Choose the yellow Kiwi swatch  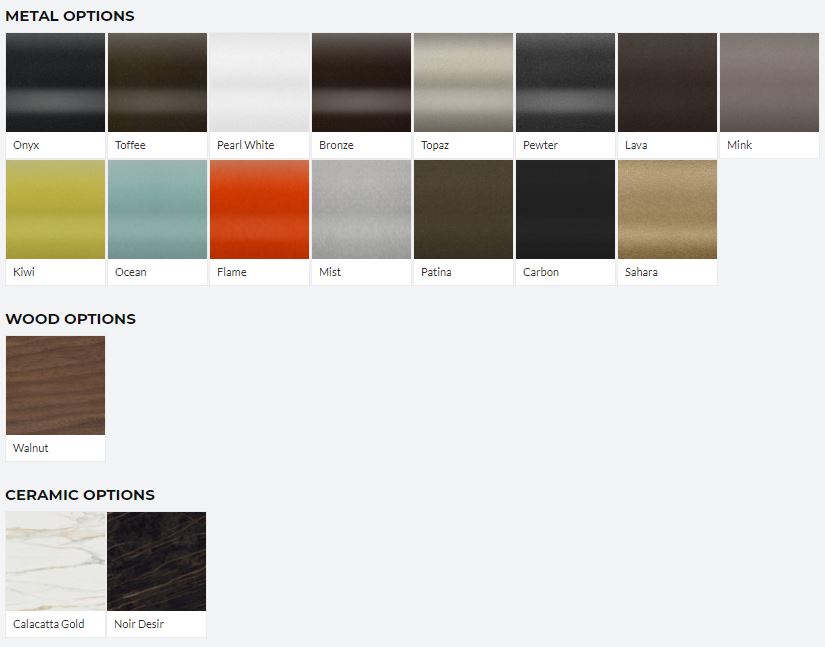[55, 209]
